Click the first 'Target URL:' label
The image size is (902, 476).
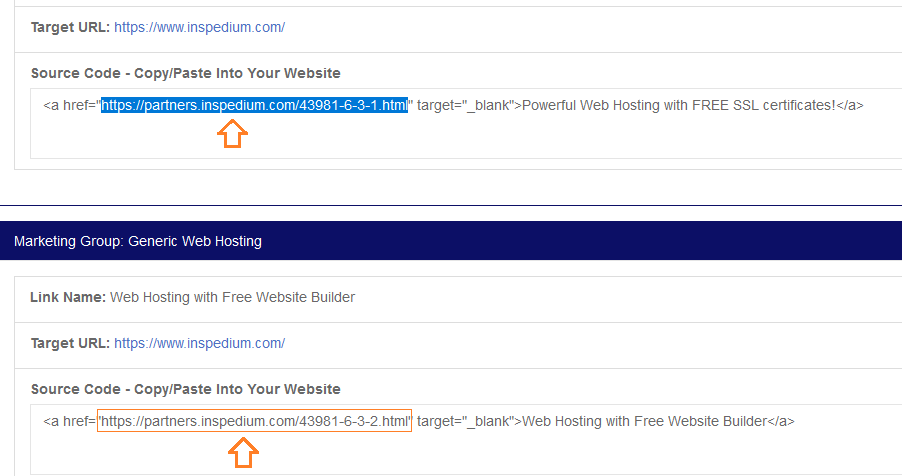70,27
